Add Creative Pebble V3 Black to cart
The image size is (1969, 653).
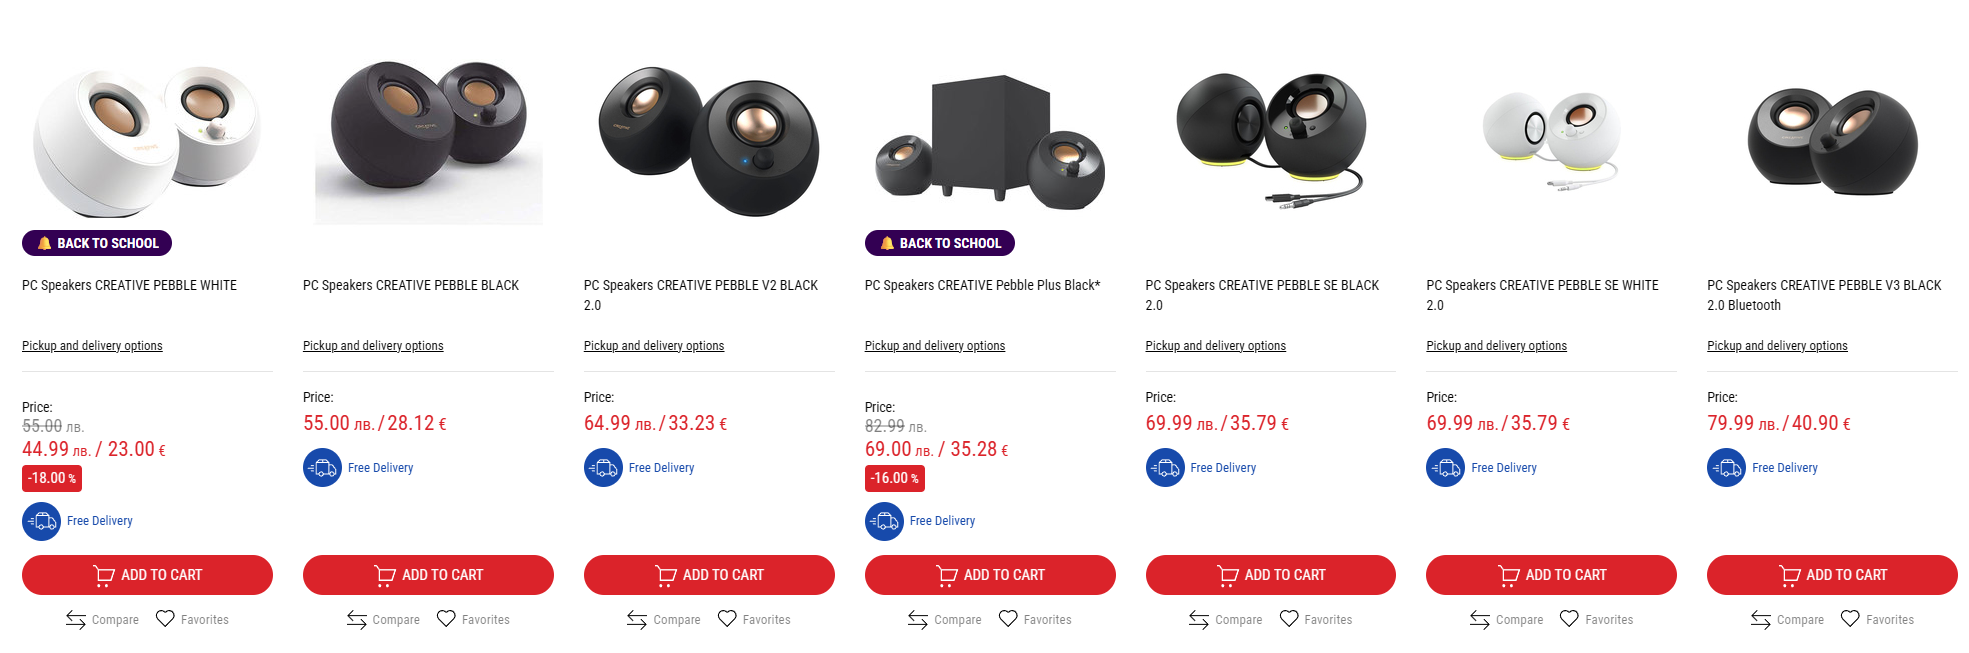coord(1832,575)
